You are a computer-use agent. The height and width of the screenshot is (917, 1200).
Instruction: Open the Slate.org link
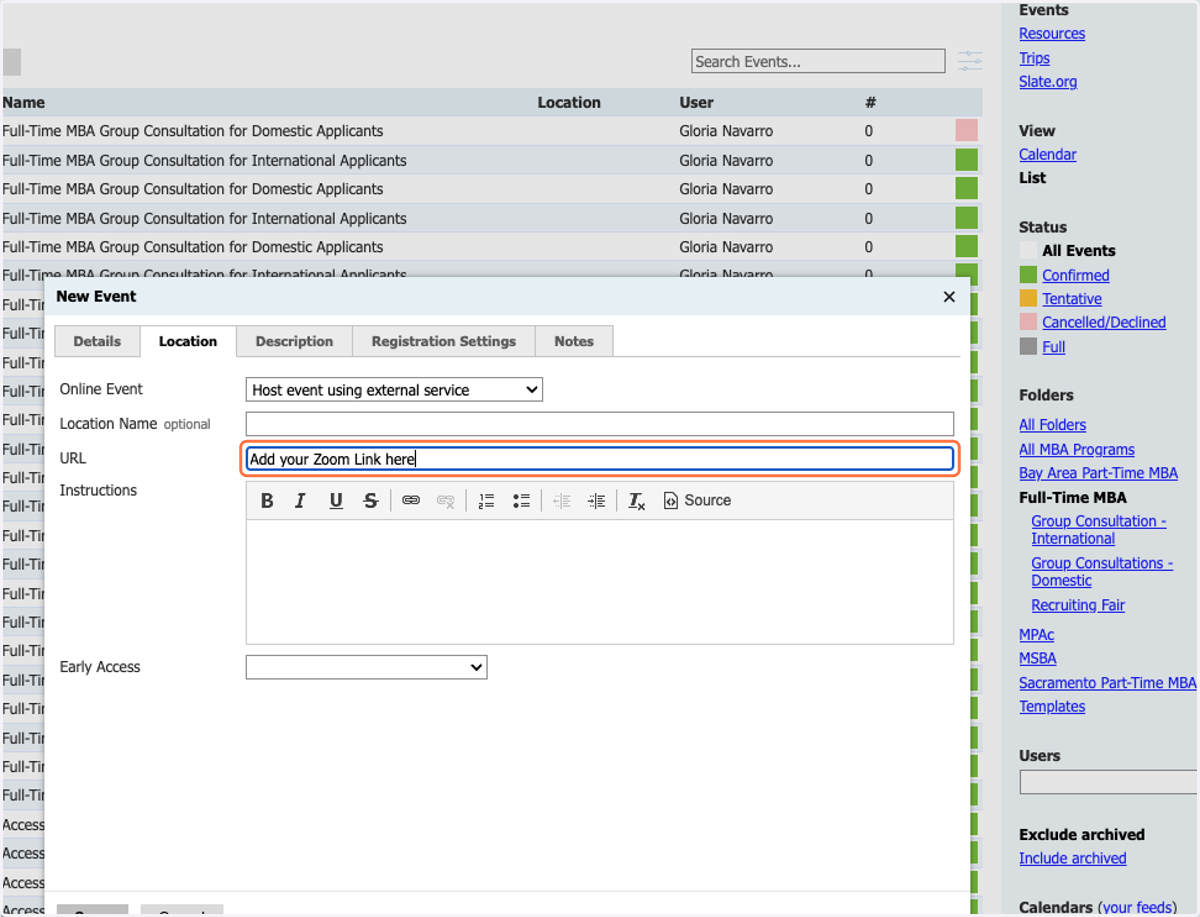tap(1048, 82)
